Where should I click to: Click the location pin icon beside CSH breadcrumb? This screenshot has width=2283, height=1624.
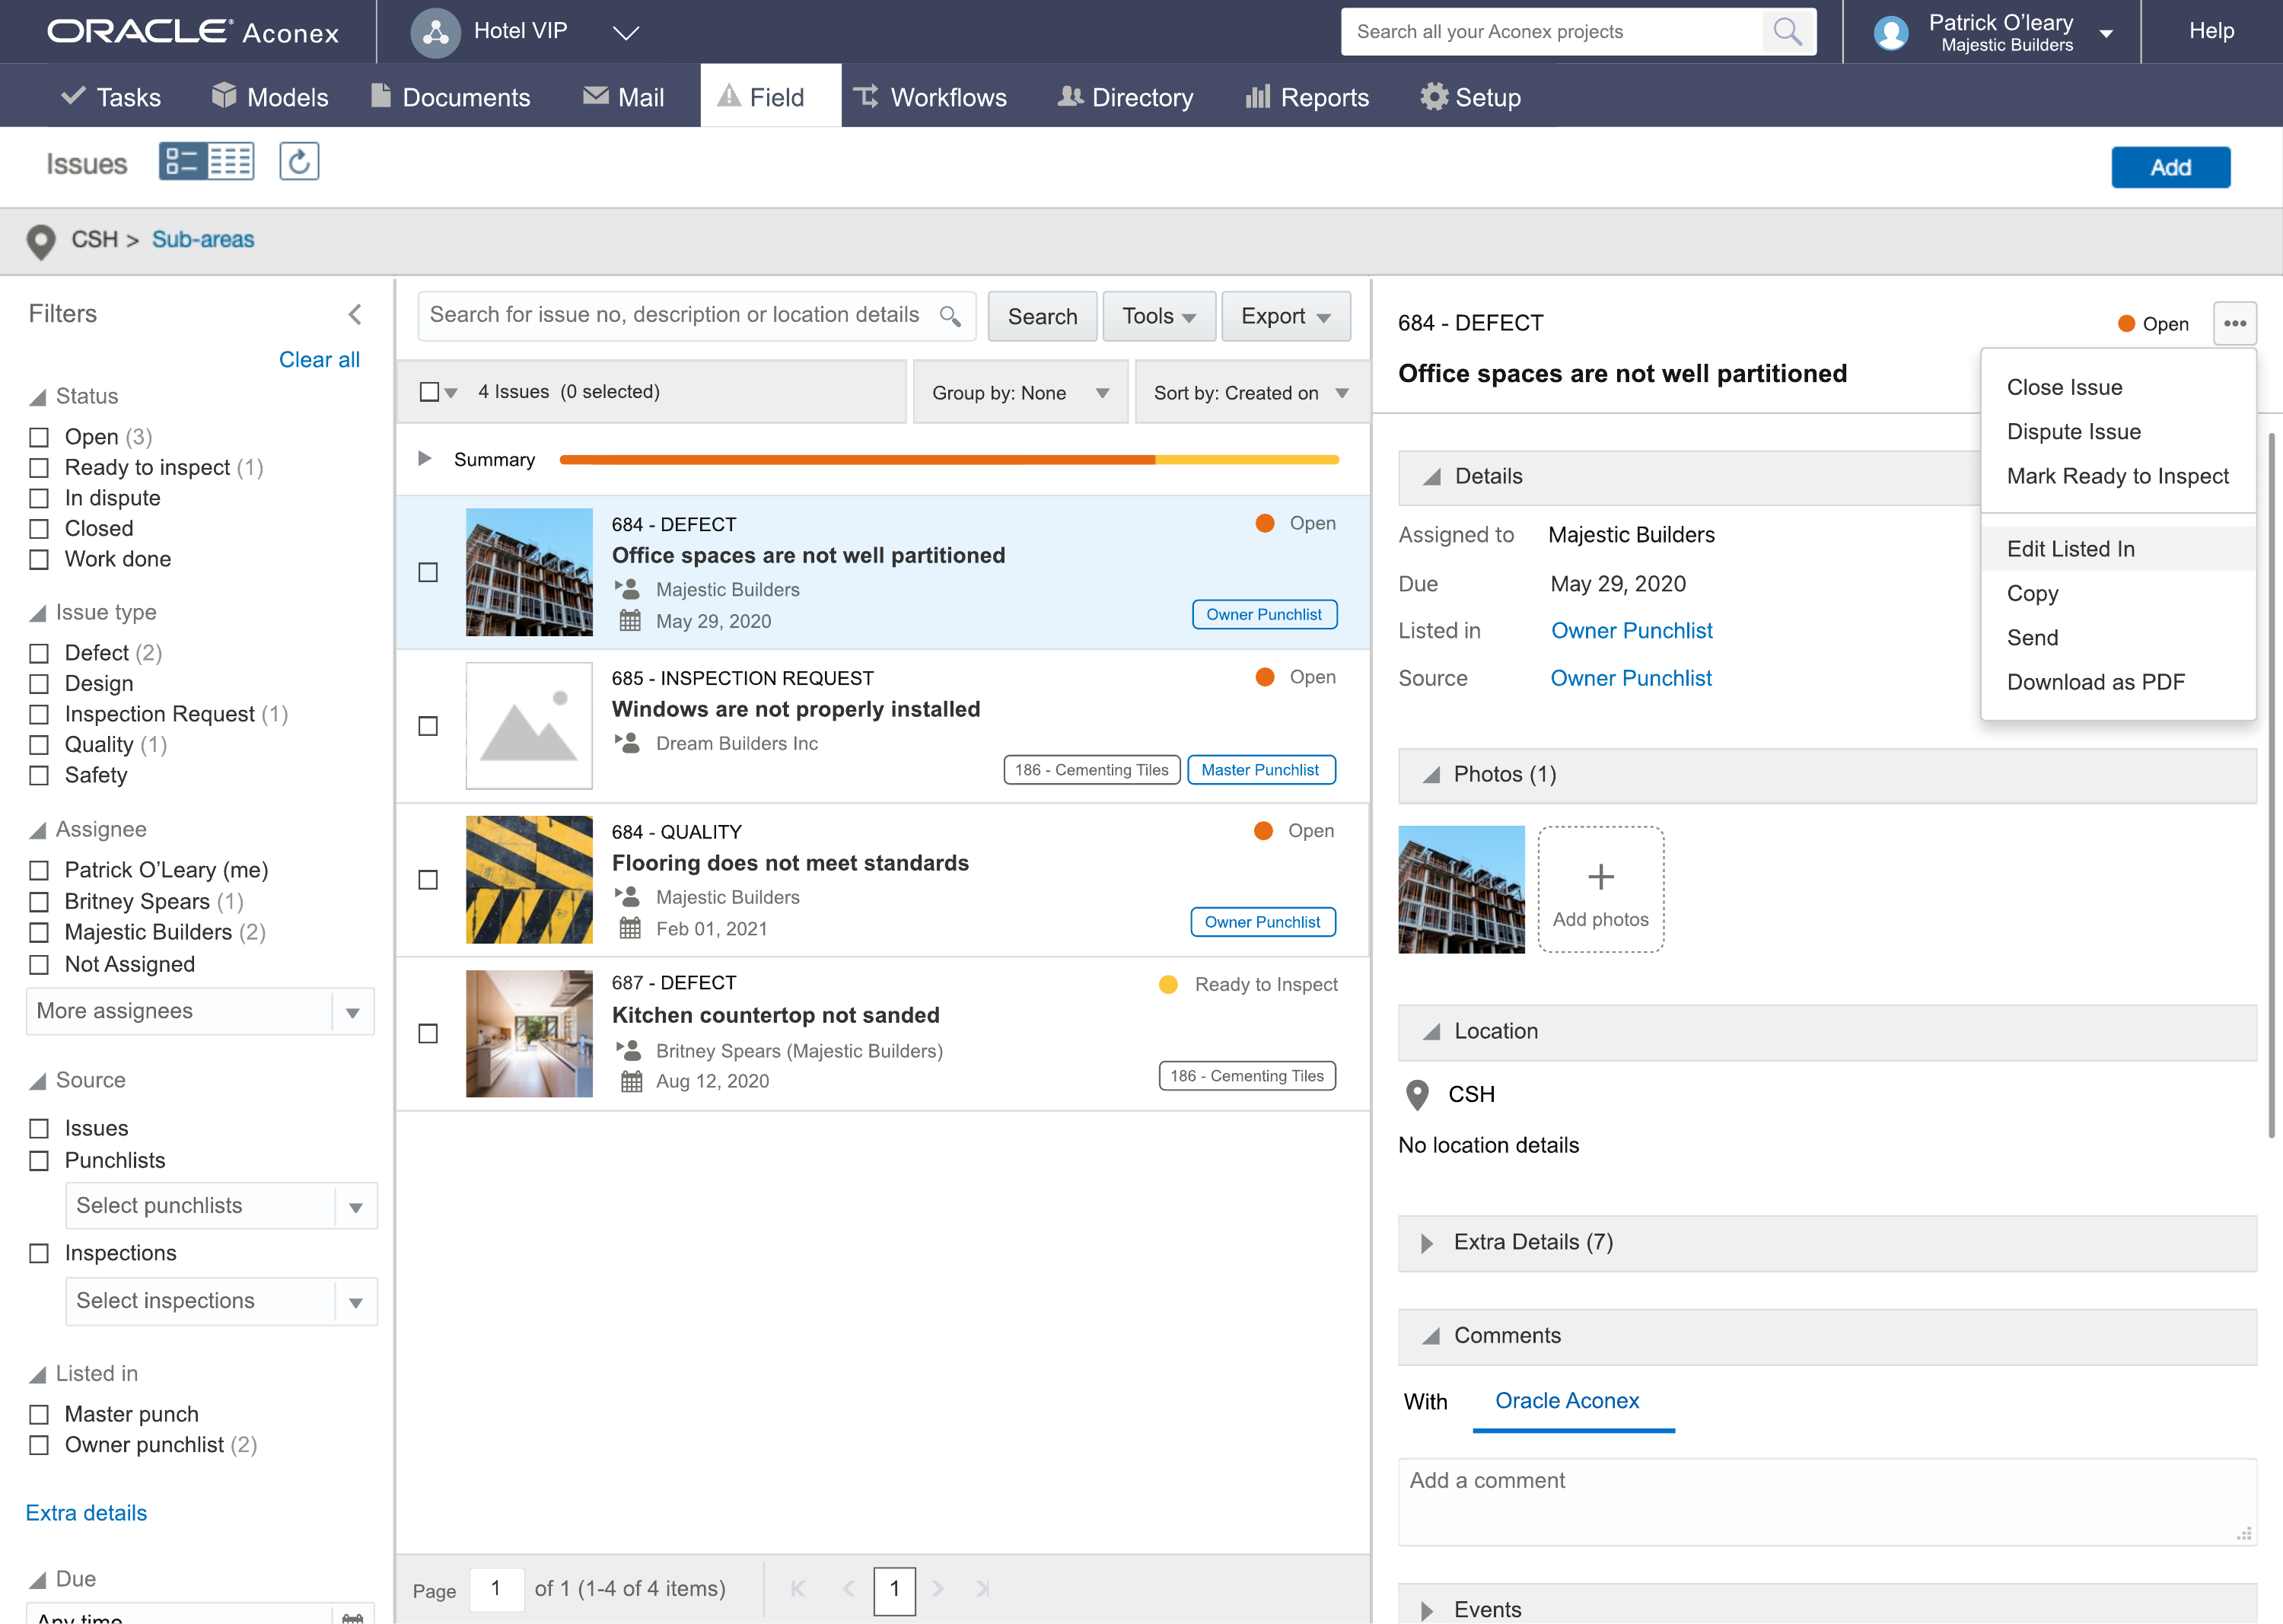[x=40, y=241]
